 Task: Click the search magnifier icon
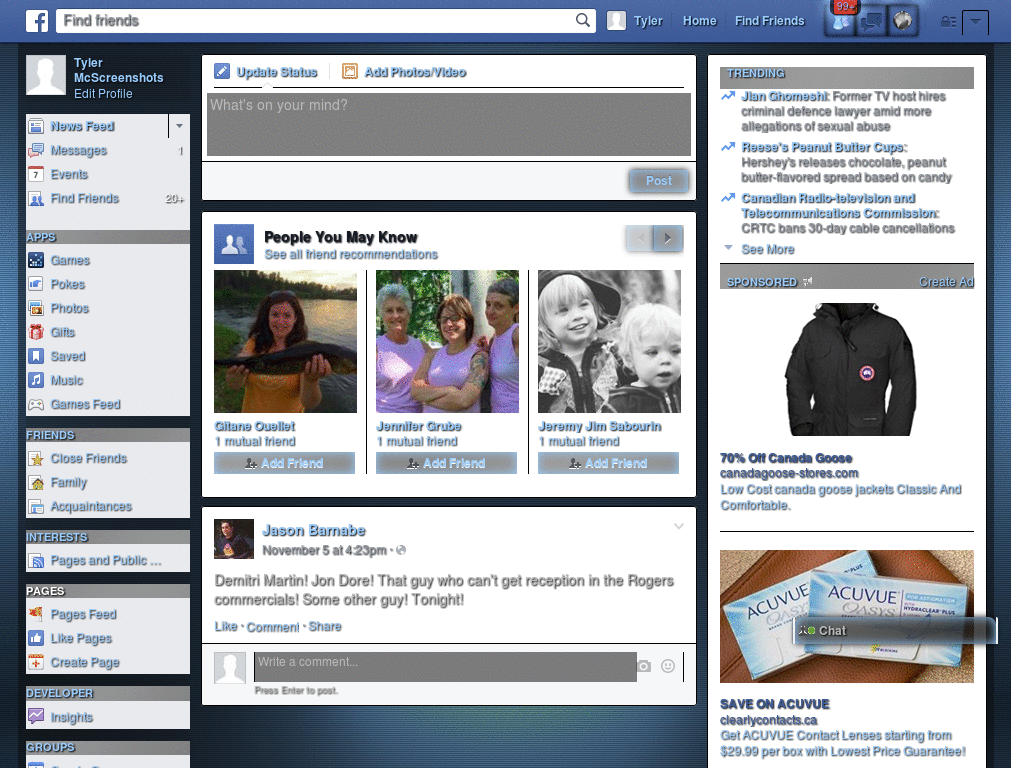(x=583, y=20)
